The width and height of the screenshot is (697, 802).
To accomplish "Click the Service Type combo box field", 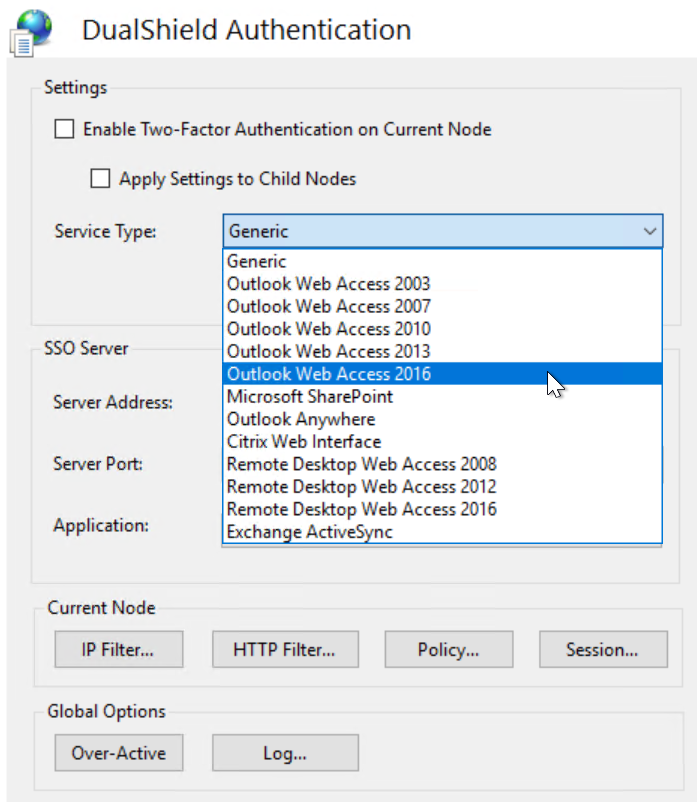I will (430, 232).
